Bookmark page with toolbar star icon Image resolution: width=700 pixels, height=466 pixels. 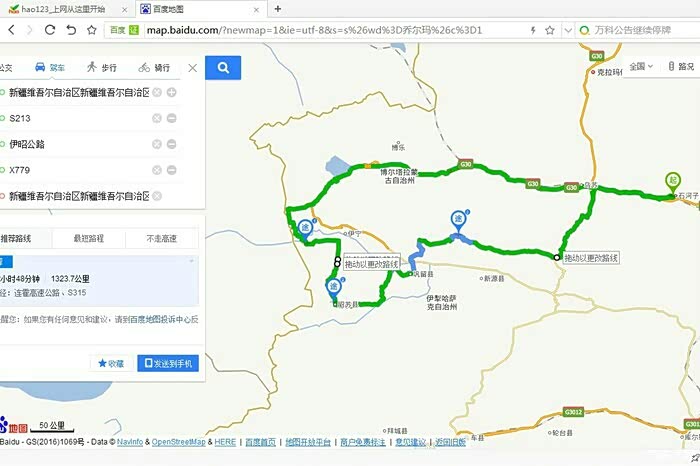[x=92, y=30]
